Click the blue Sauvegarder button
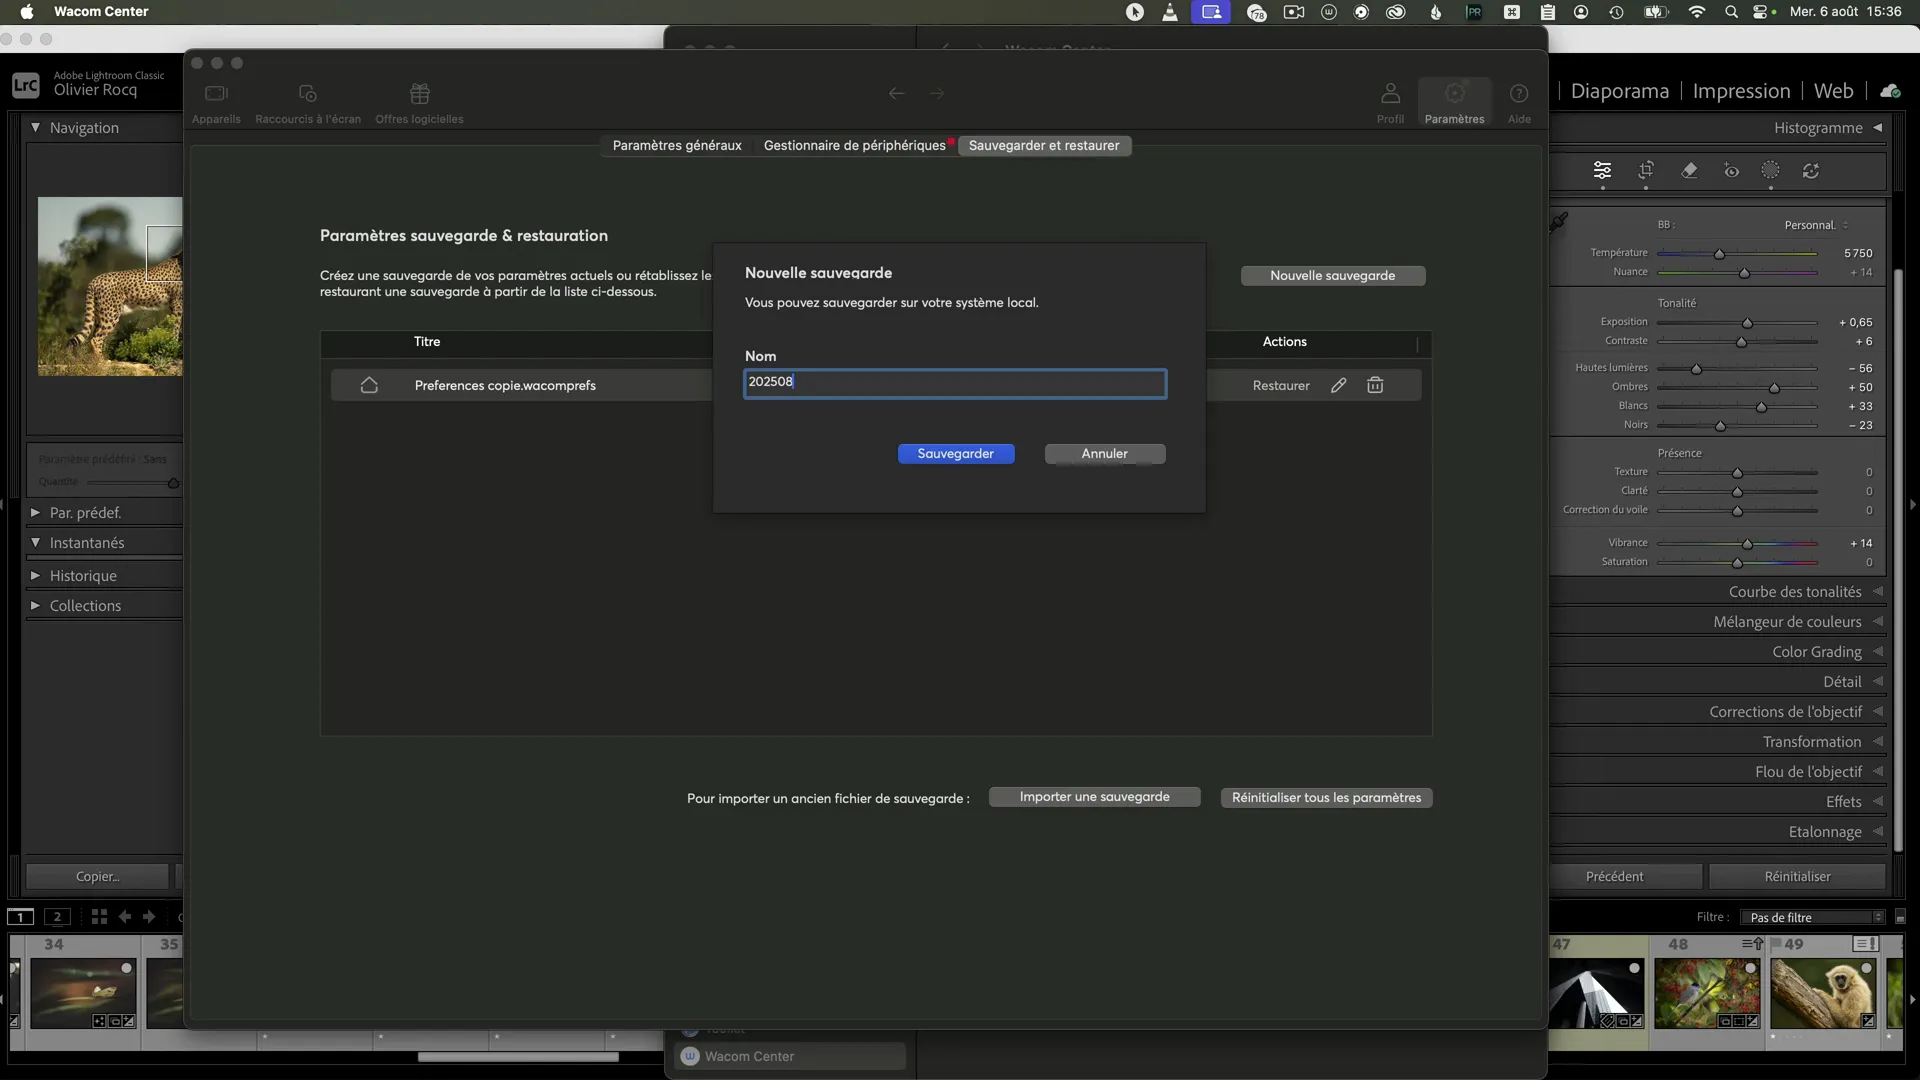1920x1080 pixels. [x=956, y=454]
